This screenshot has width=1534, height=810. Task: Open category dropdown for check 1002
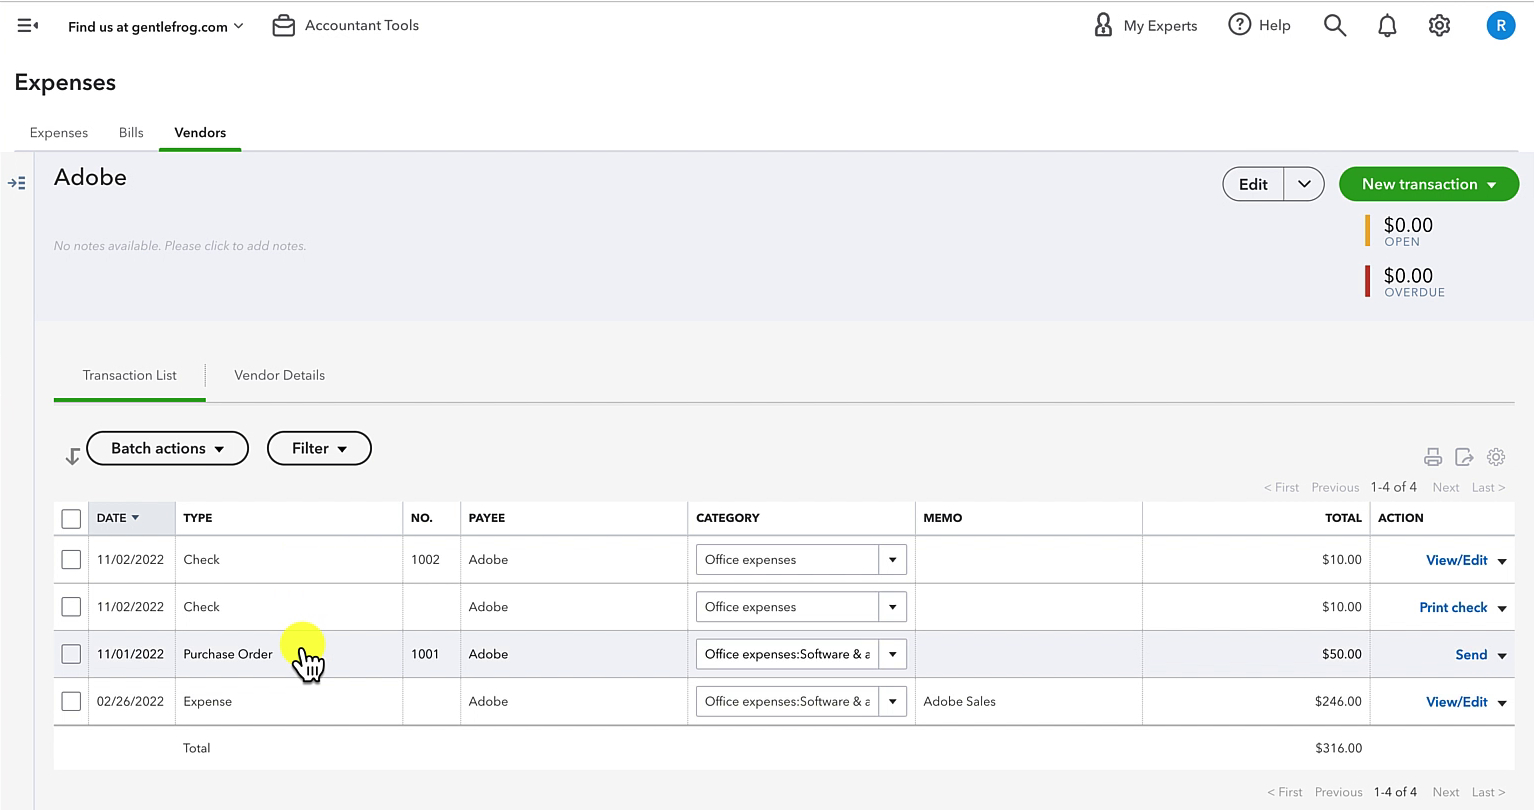pos(892,560)
